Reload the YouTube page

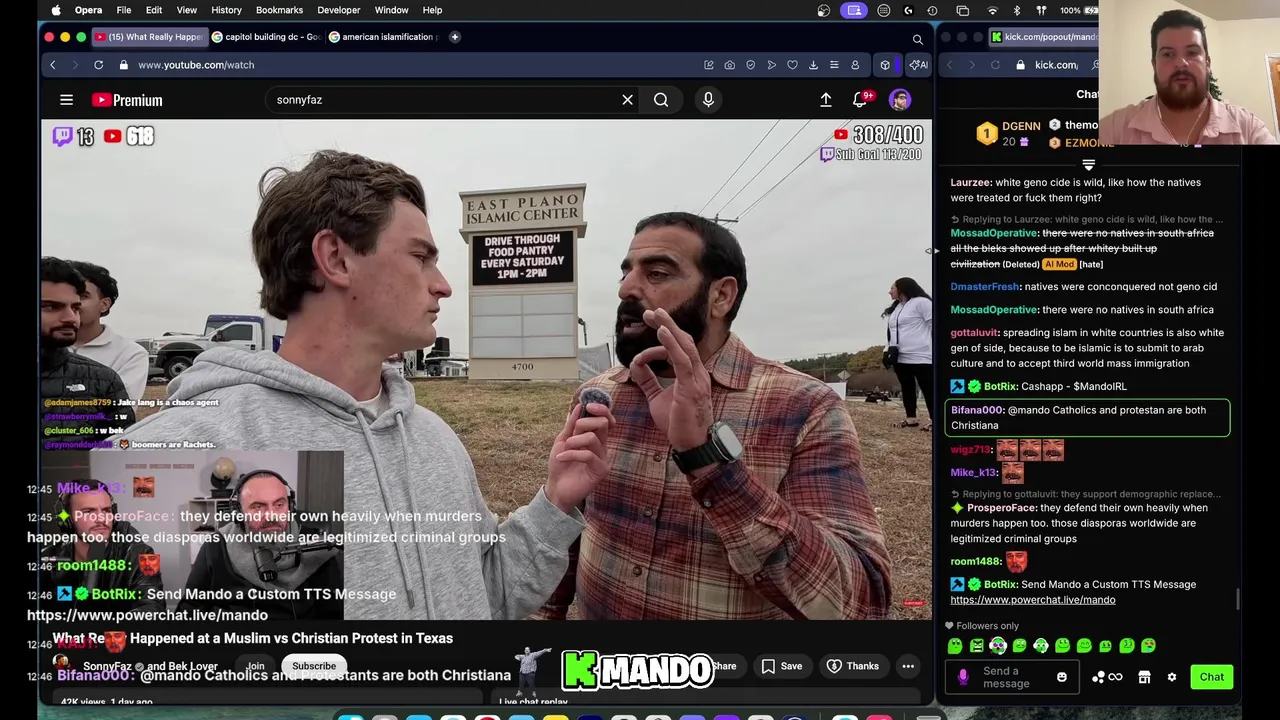(x=98, y=65)
